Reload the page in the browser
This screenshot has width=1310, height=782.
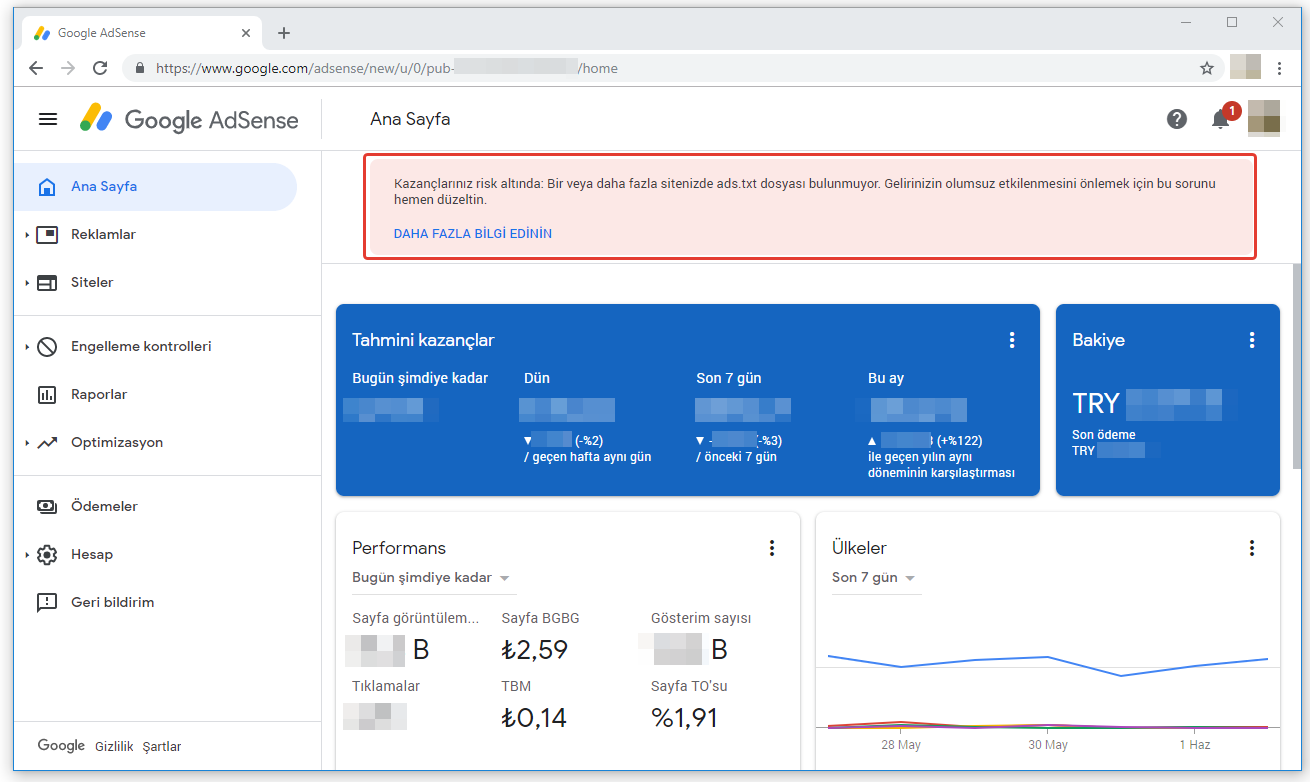(100, 68)
